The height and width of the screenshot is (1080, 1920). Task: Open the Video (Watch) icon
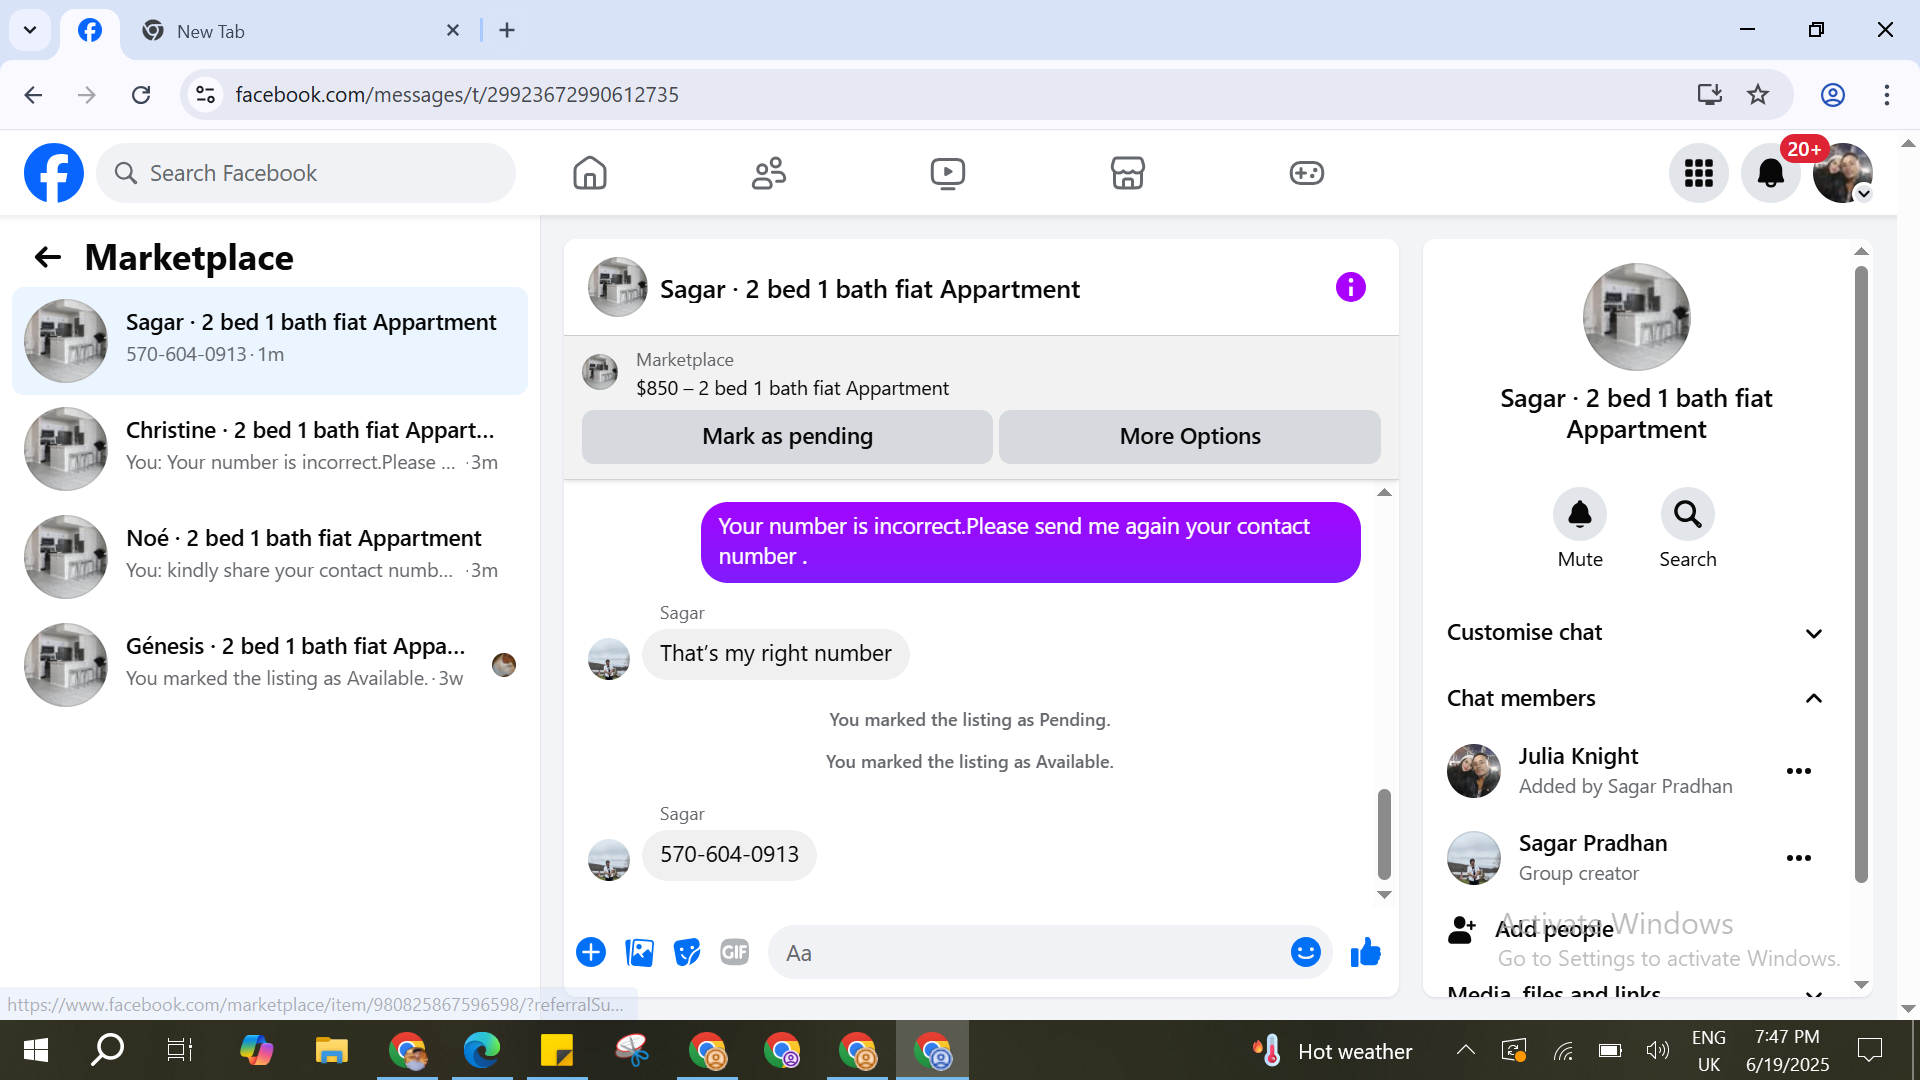point(948,173)
